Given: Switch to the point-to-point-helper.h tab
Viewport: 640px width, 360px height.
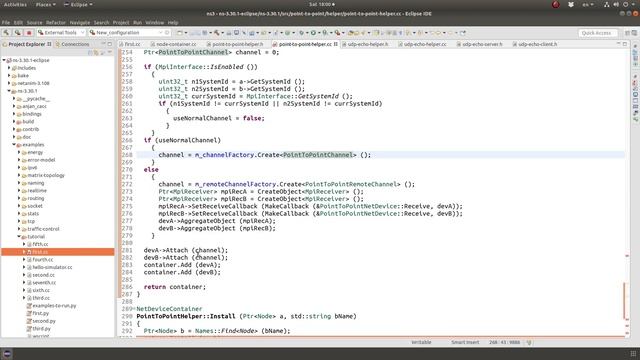Looking at the screenshot, I should tap(238, 44).
